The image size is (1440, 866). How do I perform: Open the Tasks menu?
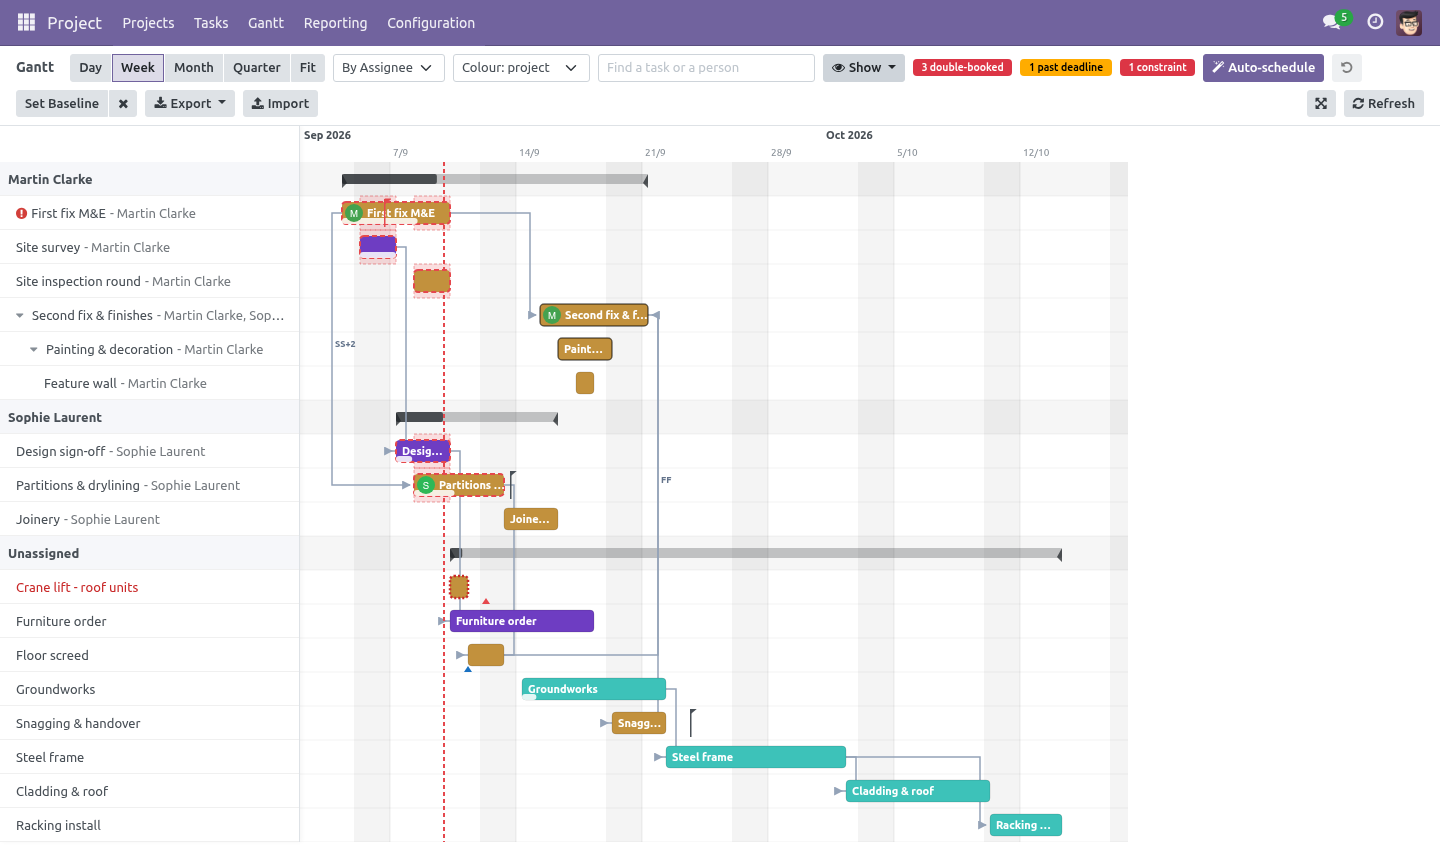[211, 23]
